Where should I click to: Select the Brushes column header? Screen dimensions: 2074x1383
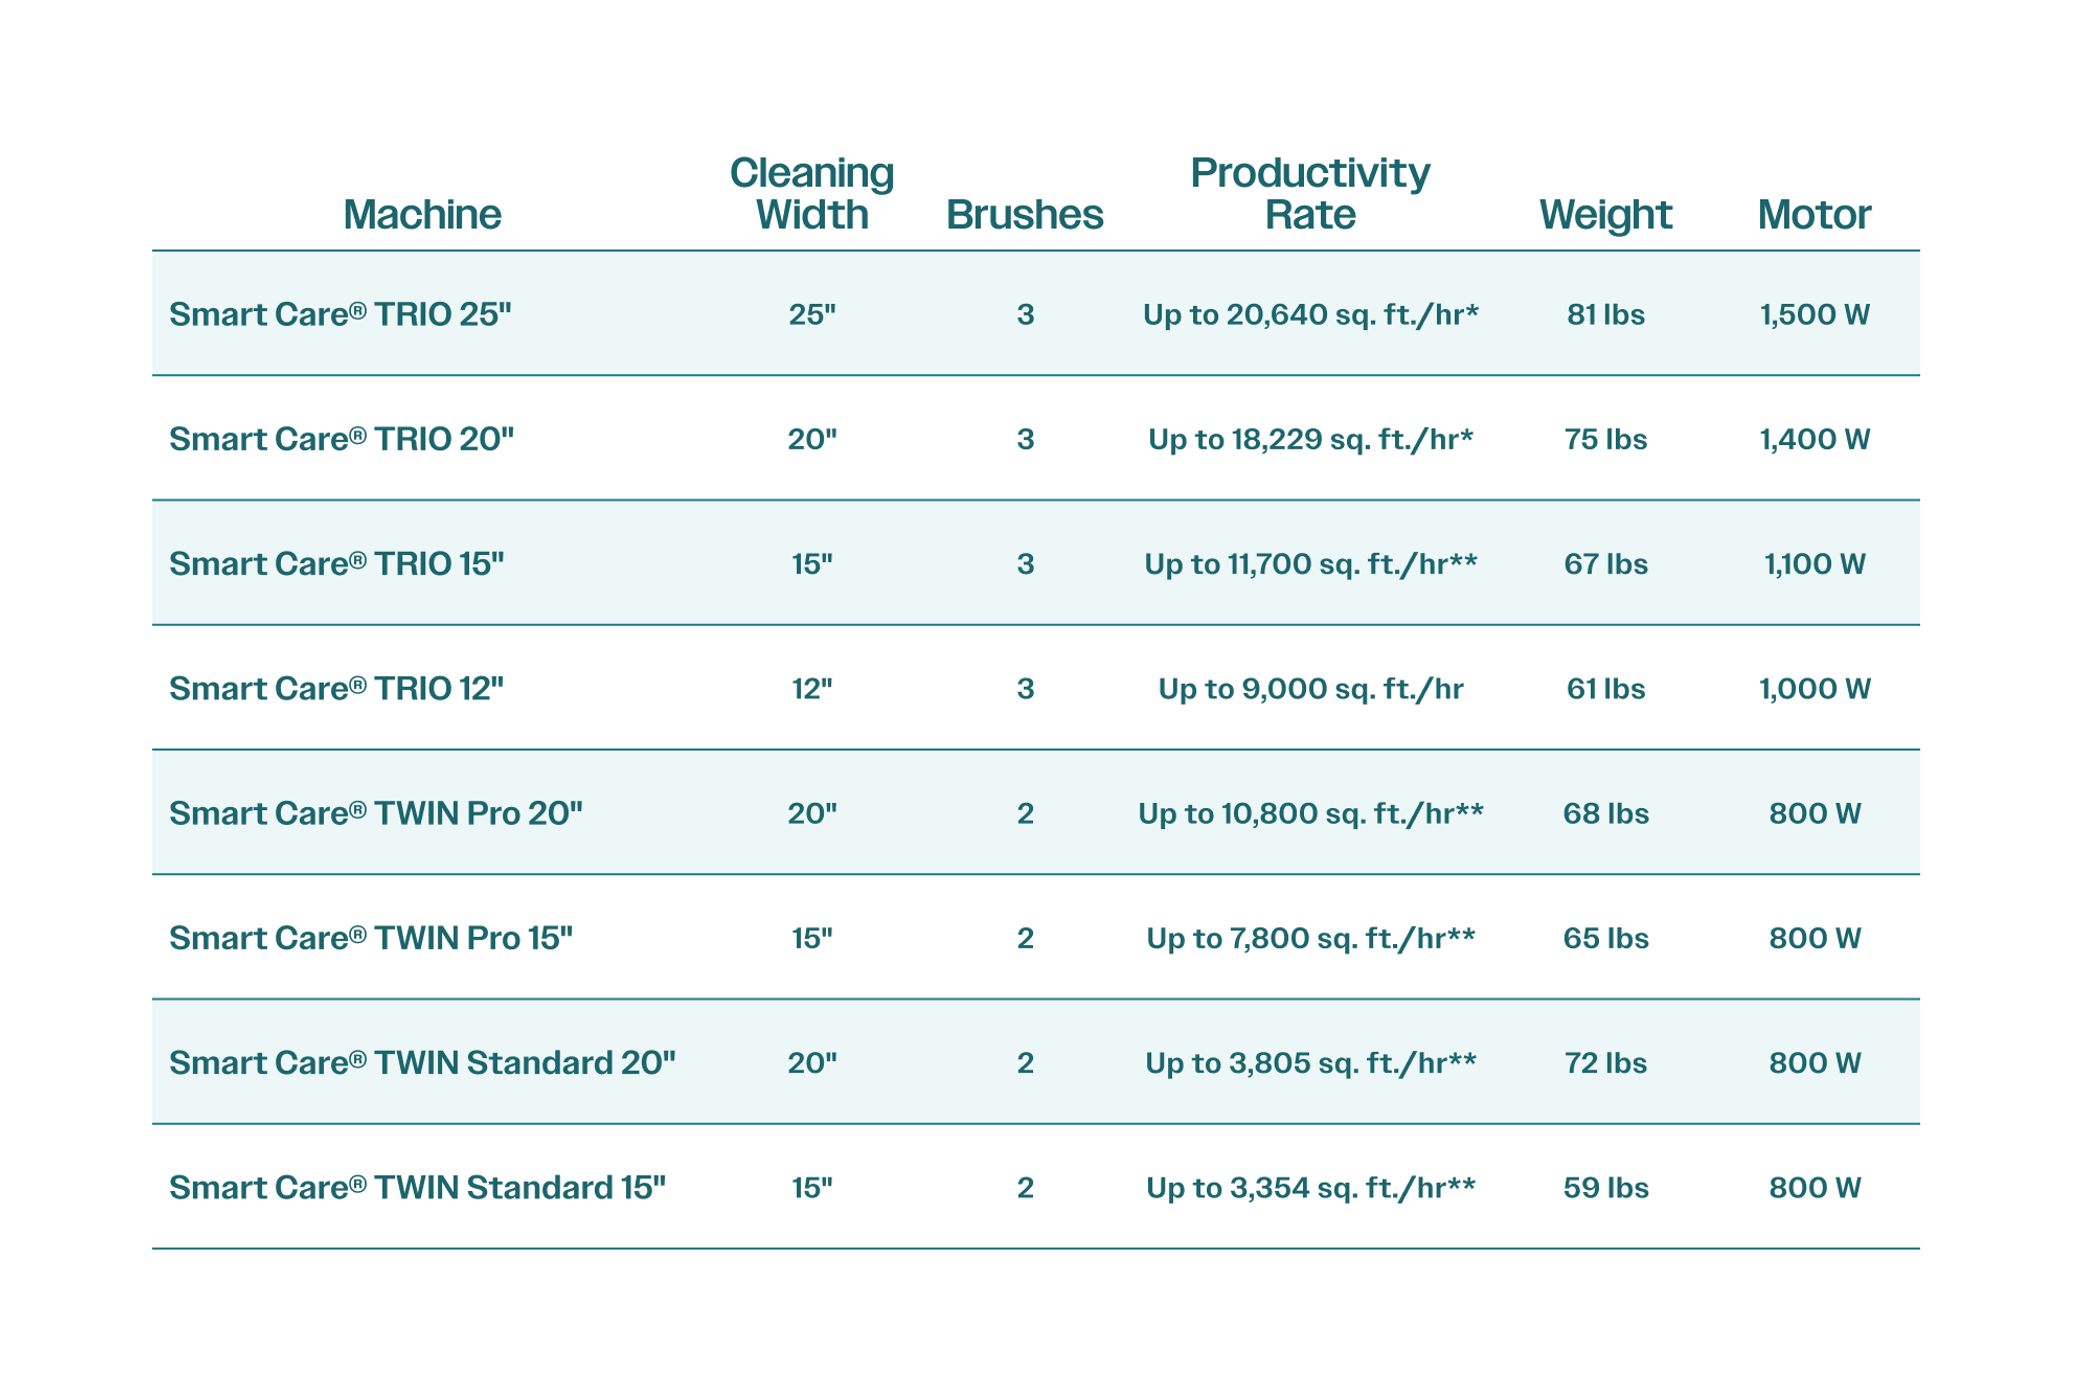[x=1025, y=215]
